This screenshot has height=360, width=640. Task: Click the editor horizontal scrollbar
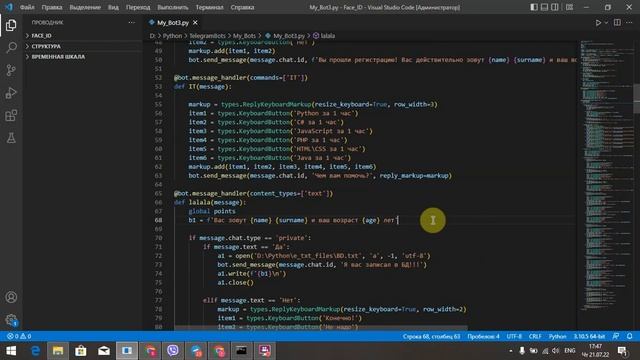tap(321, 327)
